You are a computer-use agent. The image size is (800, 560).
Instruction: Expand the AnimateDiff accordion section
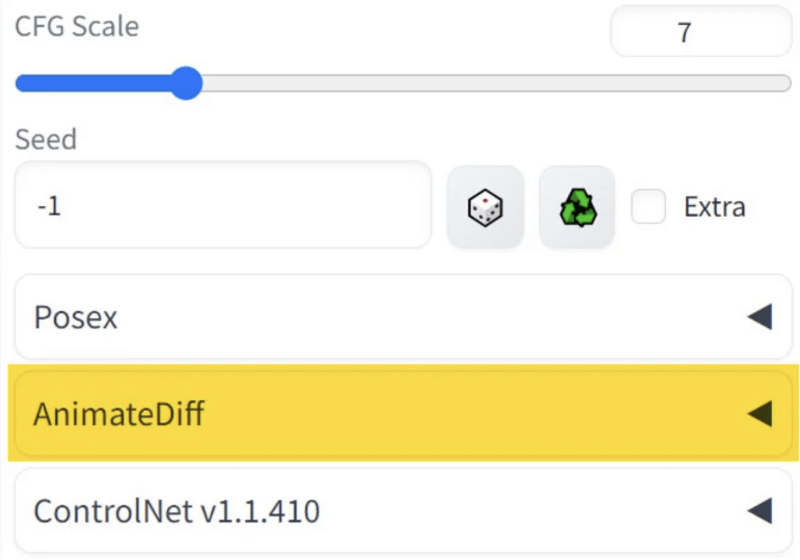tap(400, 413)
